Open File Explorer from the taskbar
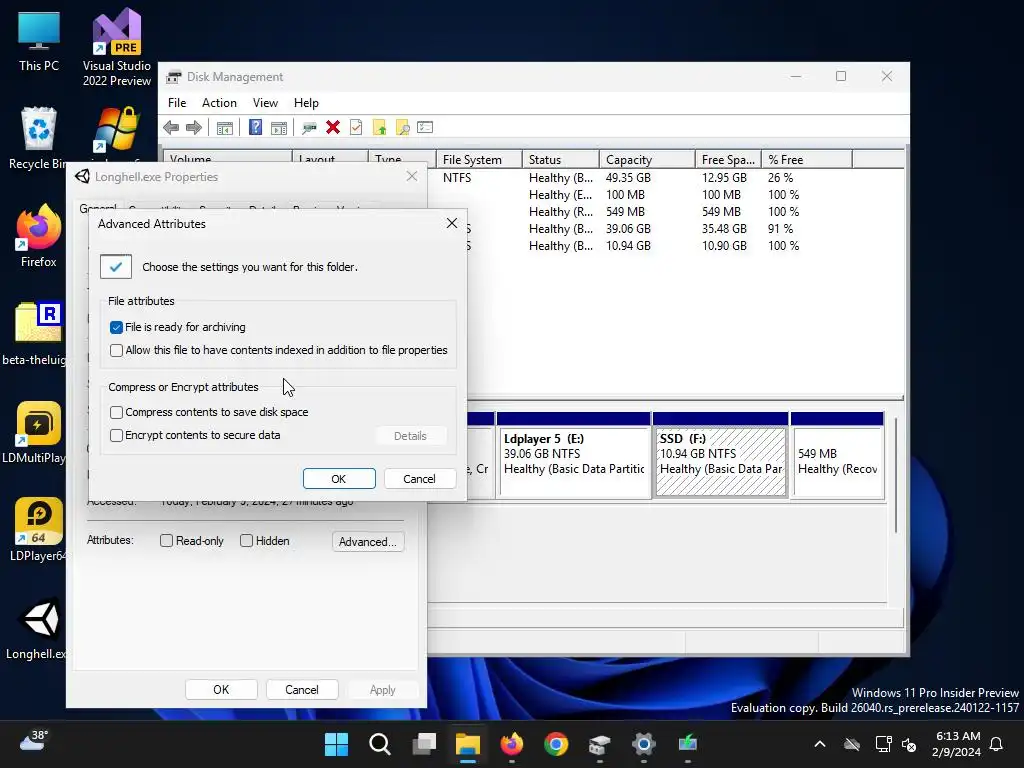 [468, 744]
